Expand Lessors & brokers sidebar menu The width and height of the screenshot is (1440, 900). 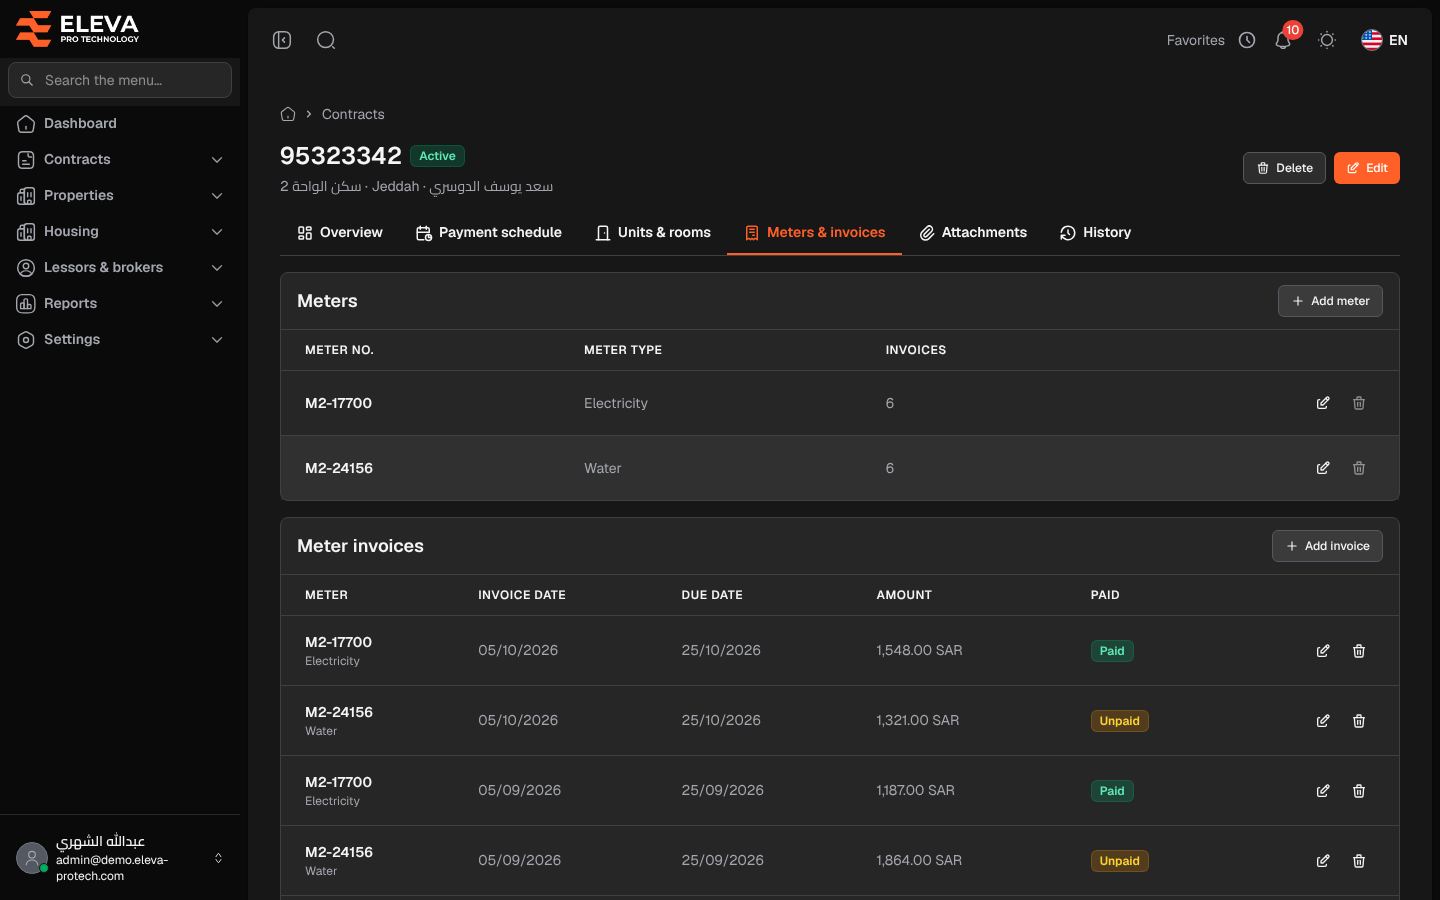pos(120,267)
